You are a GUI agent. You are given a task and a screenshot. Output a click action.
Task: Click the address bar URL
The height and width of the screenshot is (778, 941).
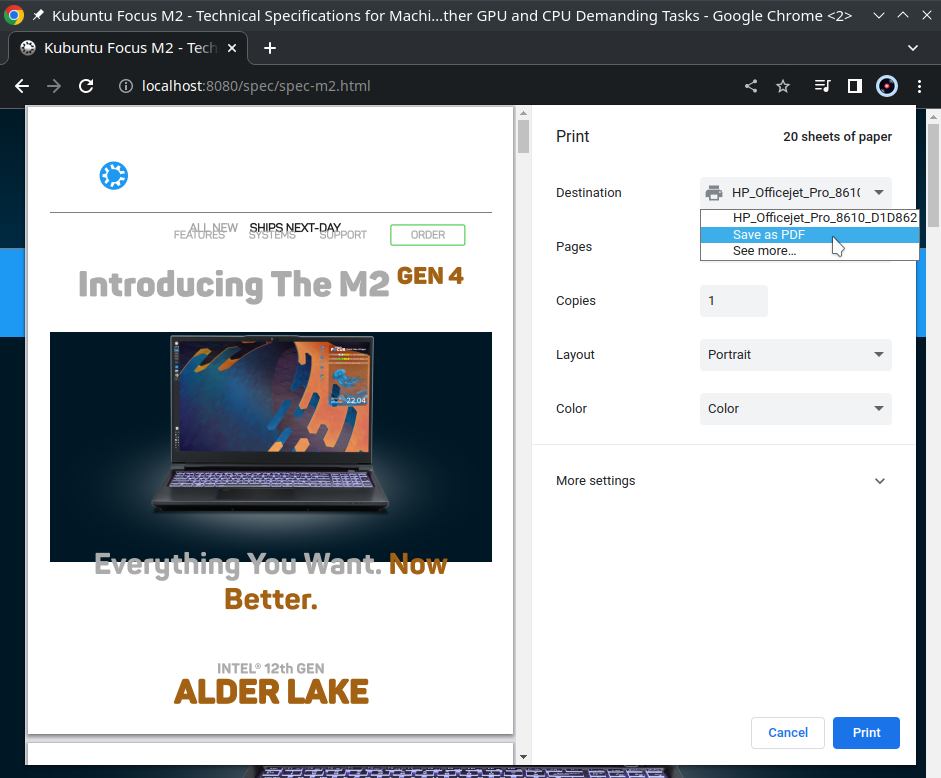(256, 86)
